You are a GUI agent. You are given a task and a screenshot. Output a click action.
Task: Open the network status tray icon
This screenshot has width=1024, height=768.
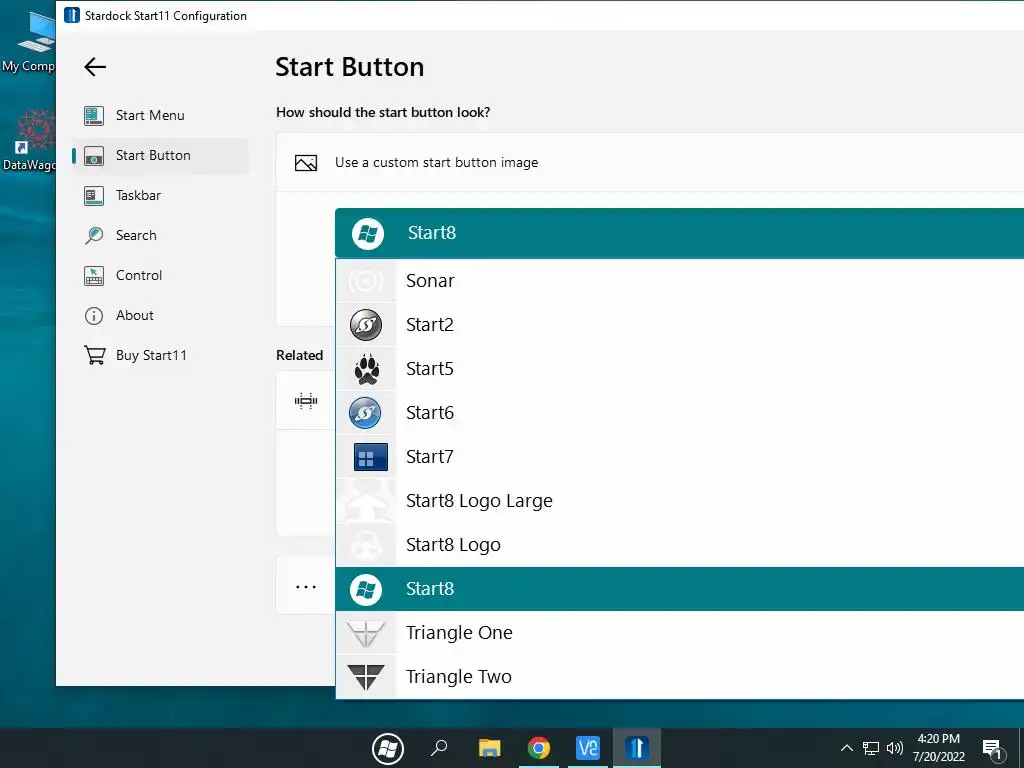[x=871, y=748]
